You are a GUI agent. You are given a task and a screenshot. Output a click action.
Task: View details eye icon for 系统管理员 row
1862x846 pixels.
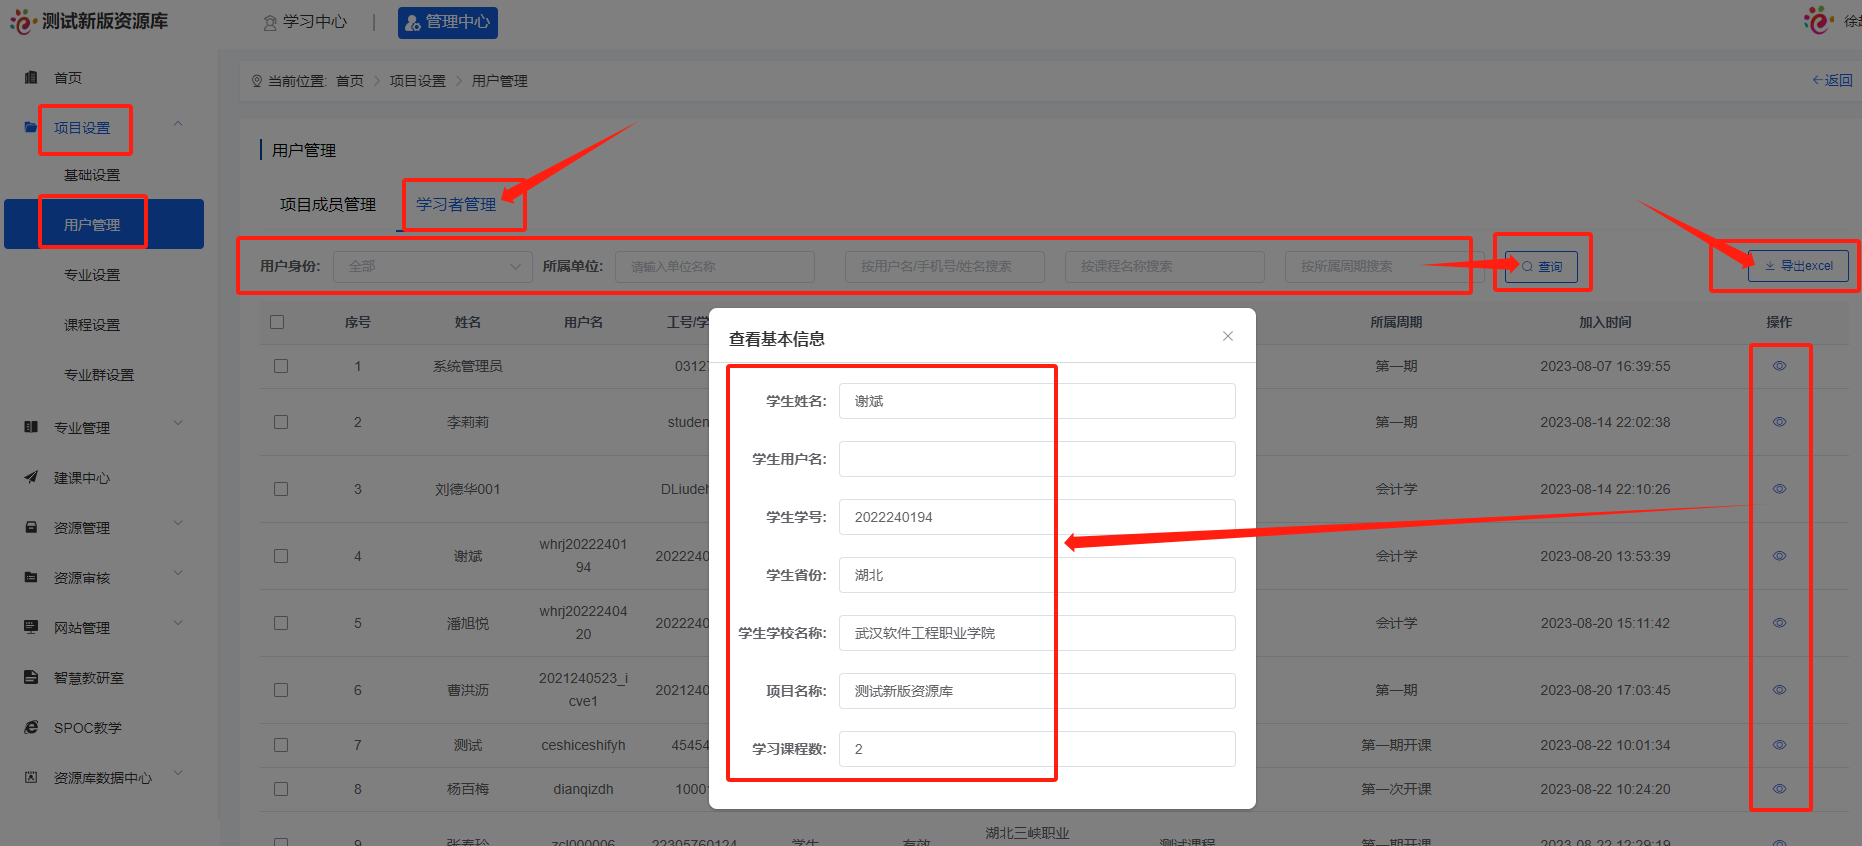1779,366
